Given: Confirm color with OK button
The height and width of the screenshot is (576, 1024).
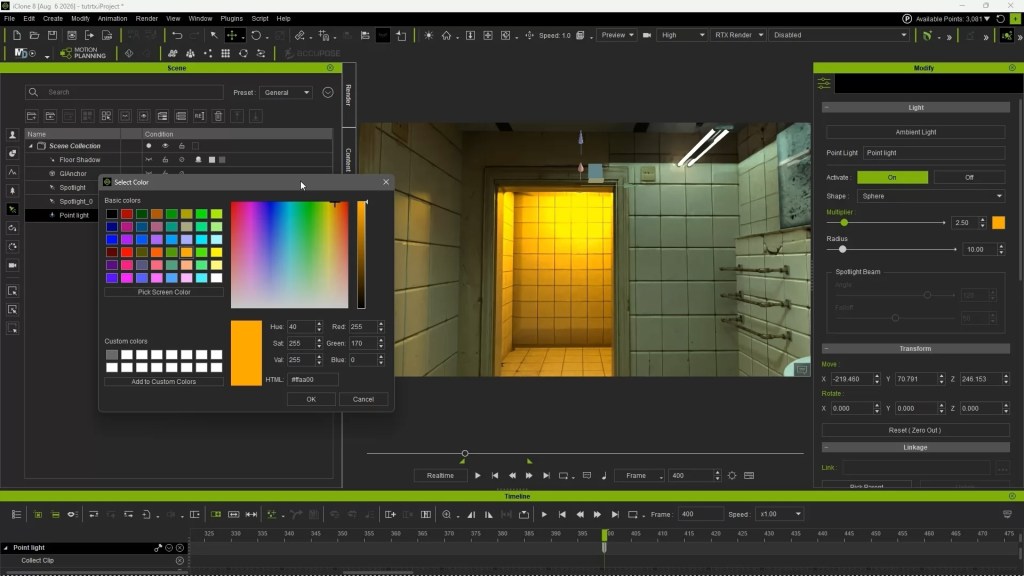Looking at the screenshot, I should coord(311,399).
